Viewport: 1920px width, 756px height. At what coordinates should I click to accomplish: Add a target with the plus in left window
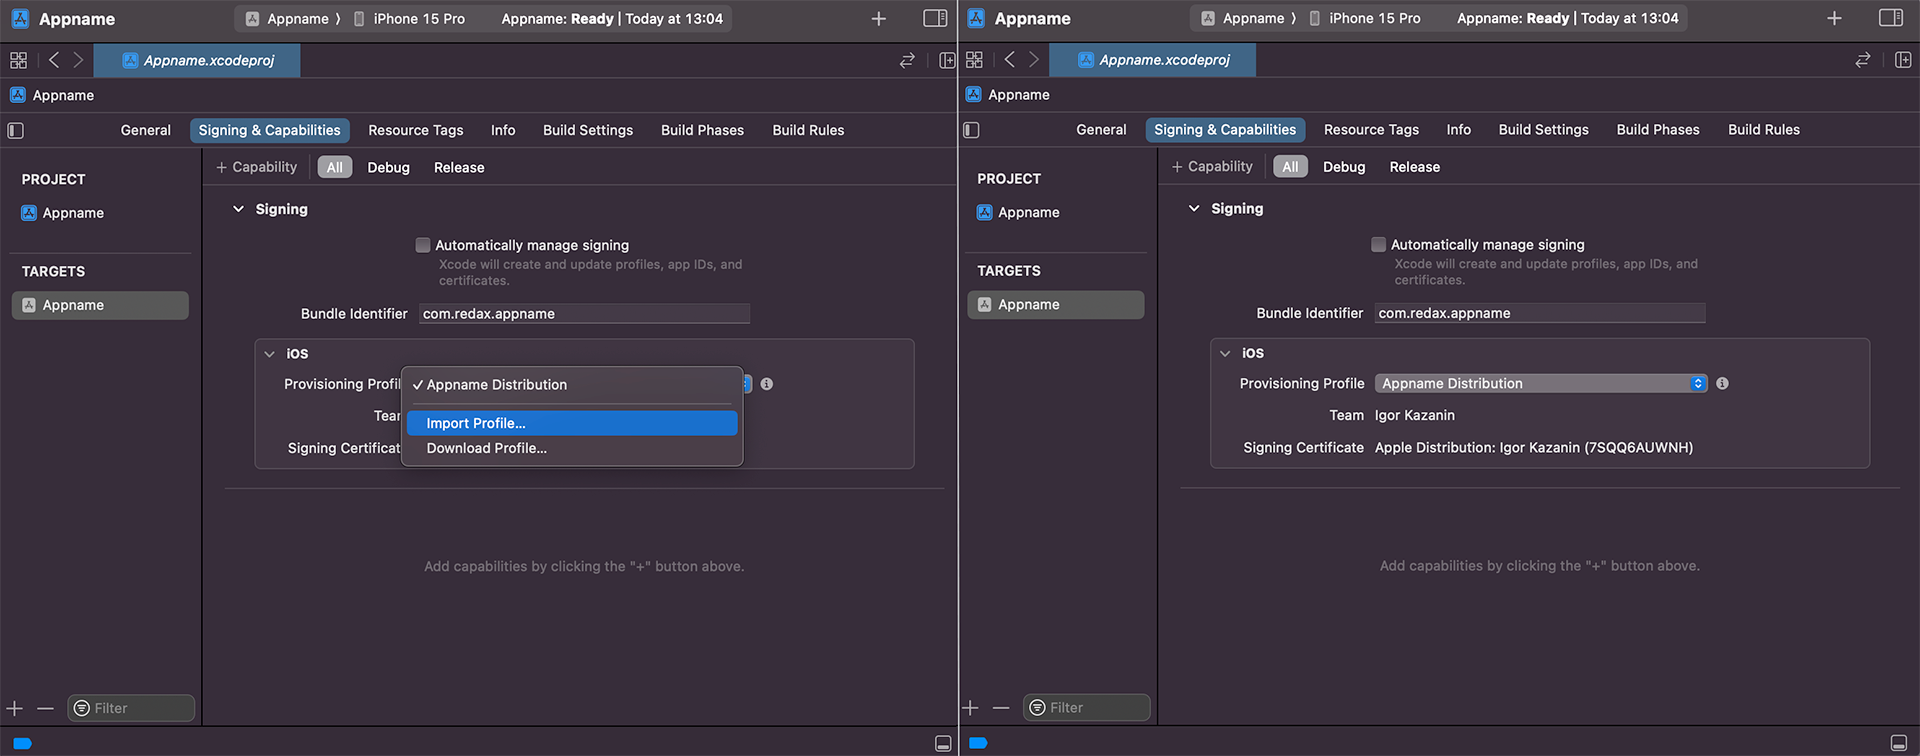point(14,708)
